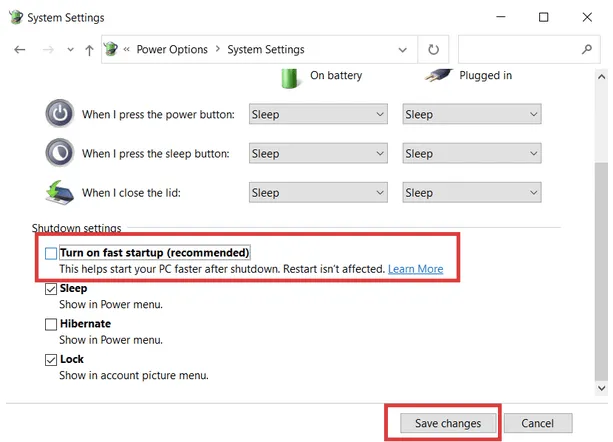Image resolution: width=613 pixels, height=442 pixels.
Task: Click the laptop lid close icon
Action: tap(59, 192)
